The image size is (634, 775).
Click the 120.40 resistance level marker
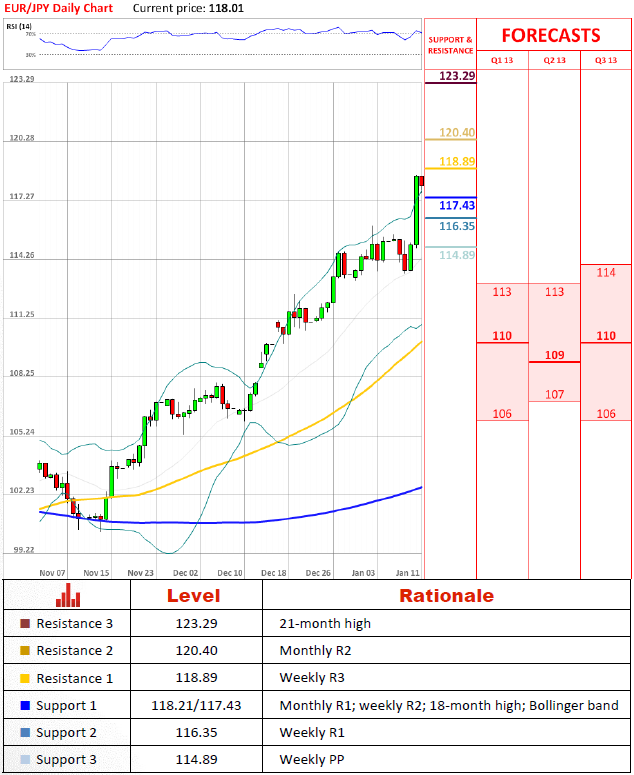pyautogui.click(x=457, y=132)
